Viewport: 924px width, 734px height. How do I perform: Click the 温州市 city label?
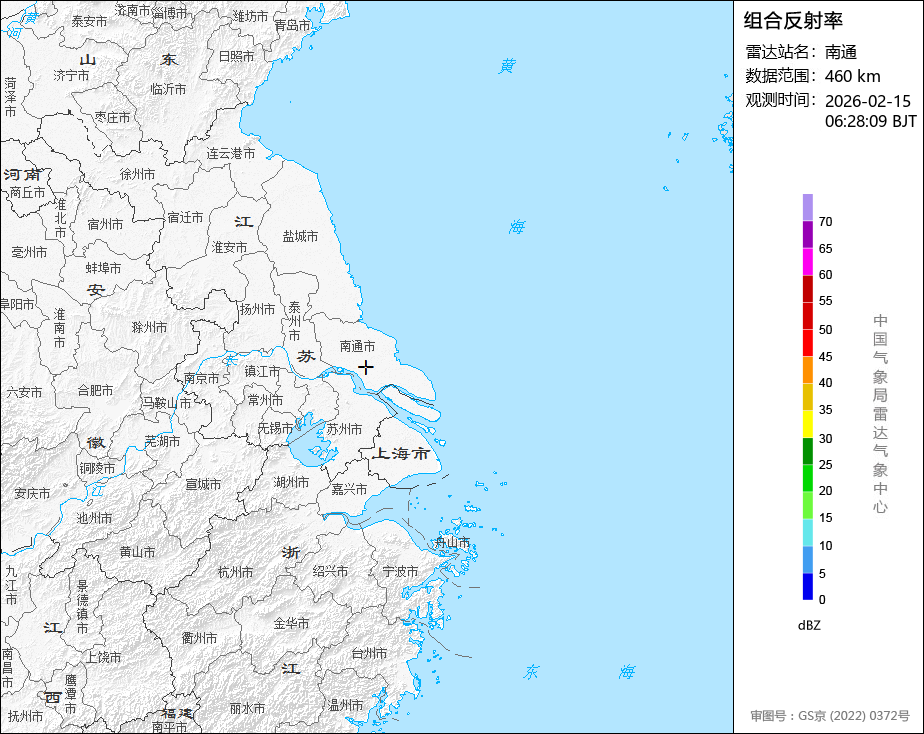(x=345, y=705)
